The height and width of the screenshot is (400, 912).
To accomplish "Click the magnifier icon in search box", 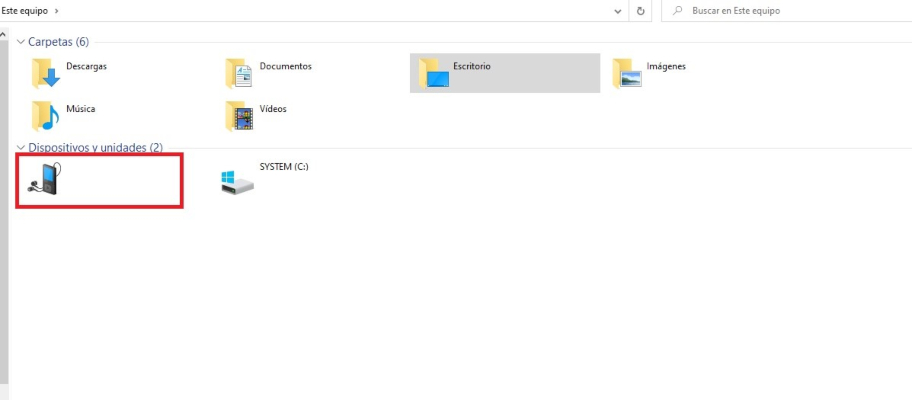I will click(677, 11).
